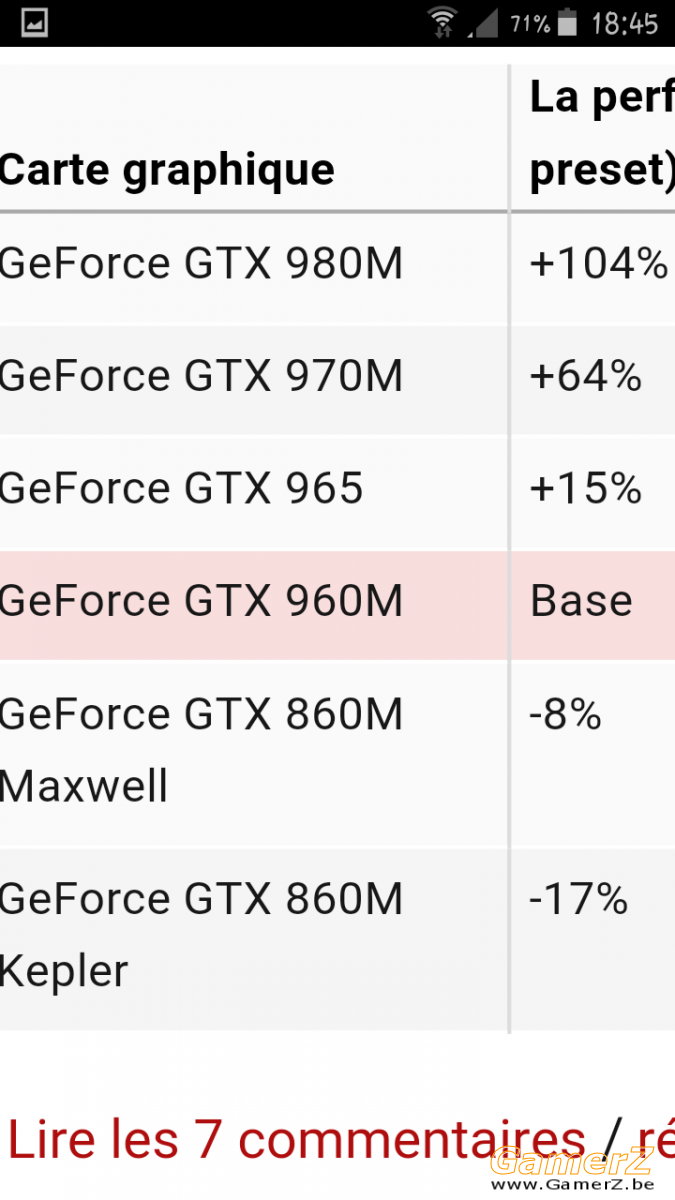The image size is (675, 1200).
Task: Tap the mobile signal strength icon
Action: point(483,22)
